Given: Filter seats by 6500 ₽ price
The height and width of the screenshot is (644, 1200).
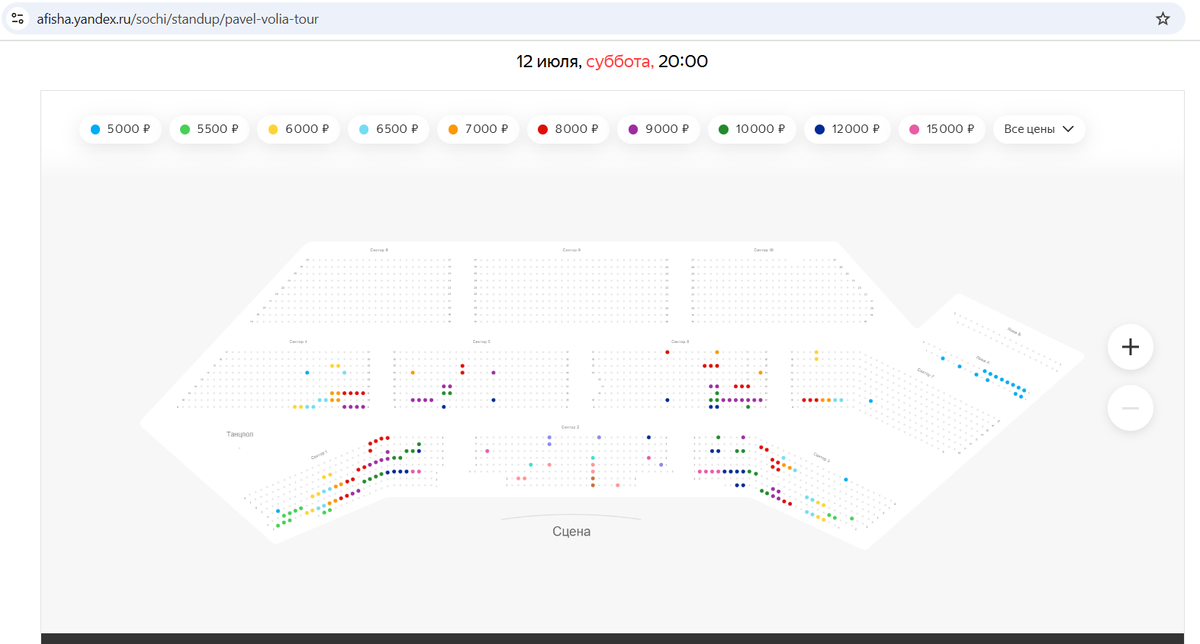Looking at the screenshot, I should tap(388, 129).
